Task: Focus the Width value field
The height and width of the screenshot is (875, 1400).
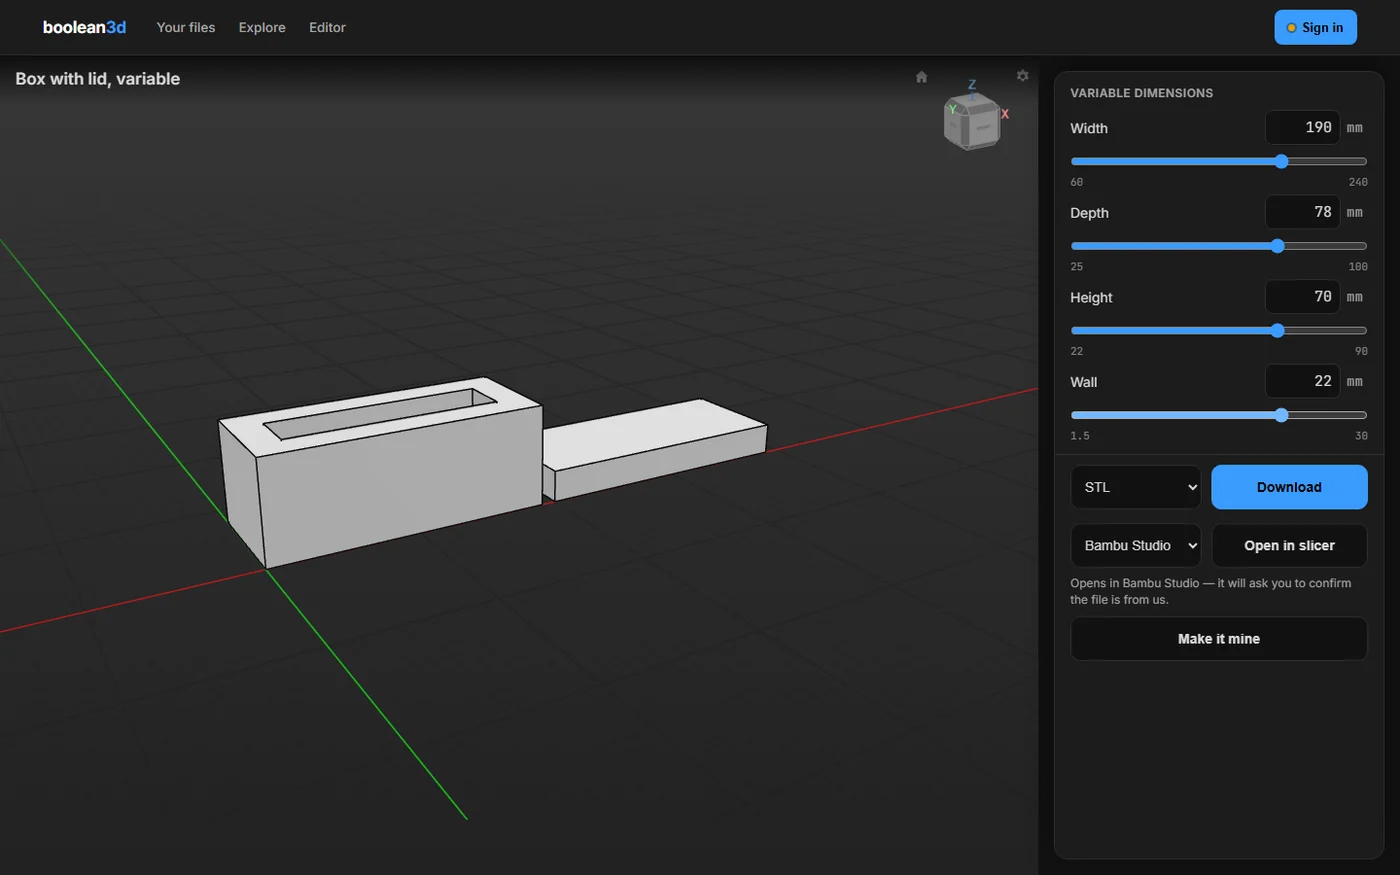Action: tap(1302, 128)
